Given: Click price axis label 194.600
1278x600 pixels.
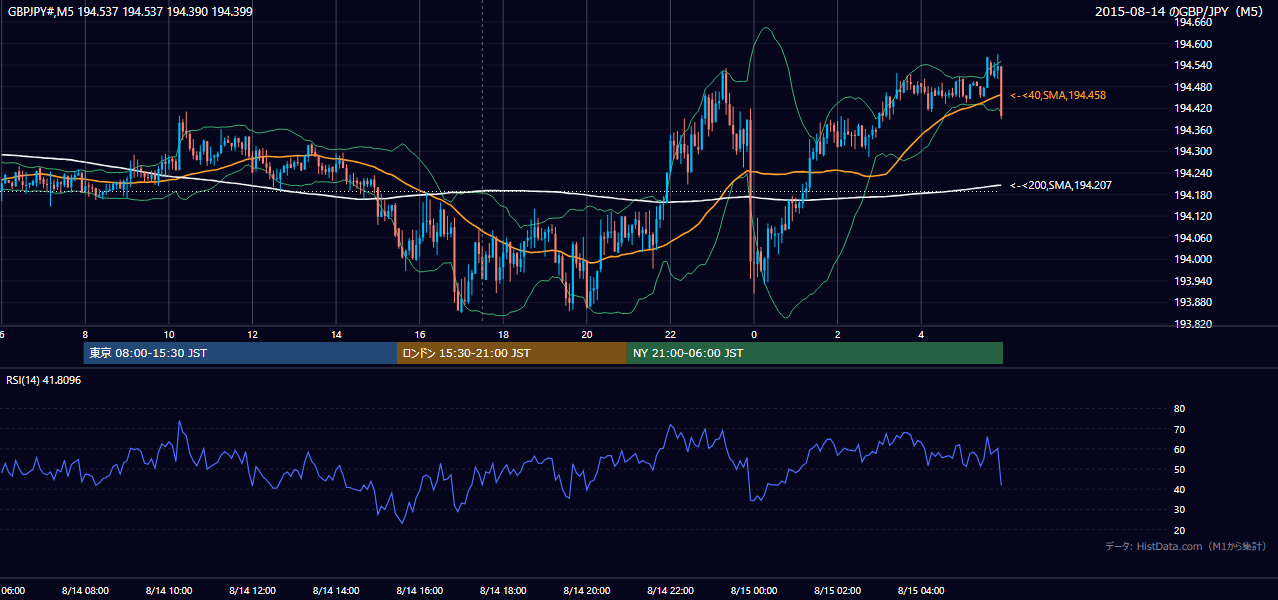Looking at the screenshot, I should click(x=1193, y=44).
